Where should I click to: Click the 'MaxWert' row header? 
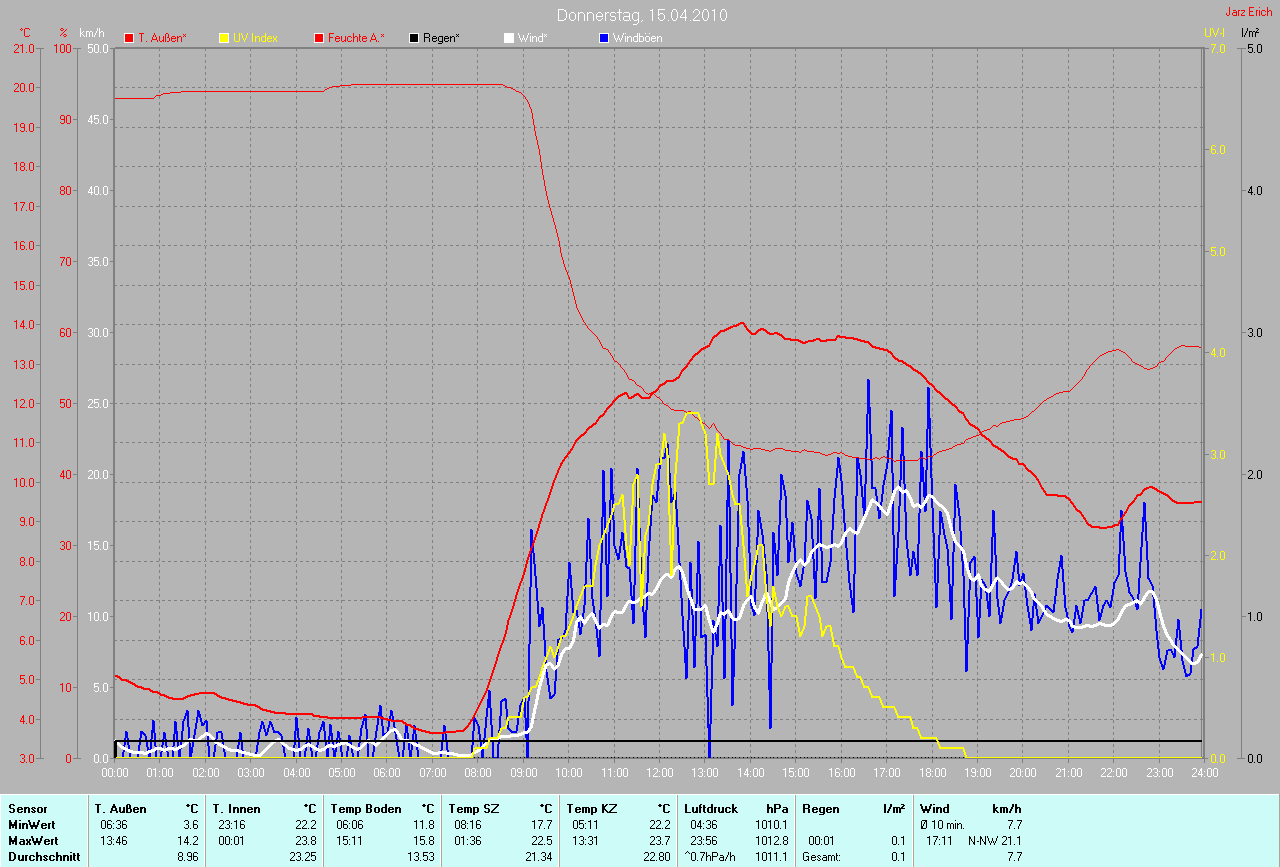[x=33, y=840]
